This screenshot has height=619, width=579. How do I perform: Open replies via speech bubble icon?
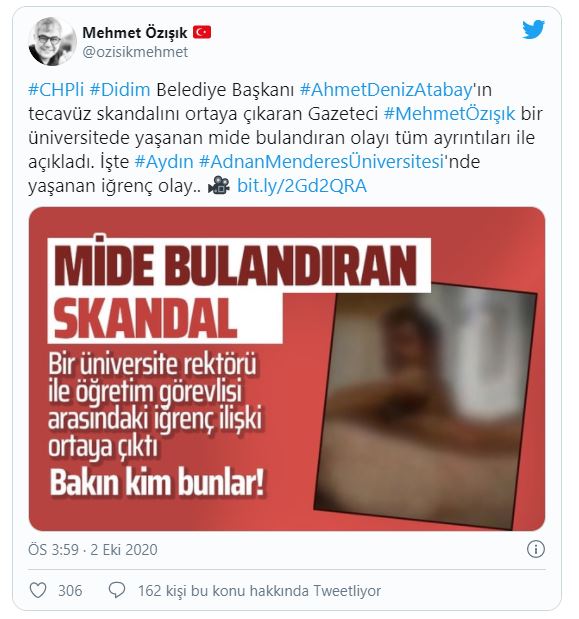point(117,590)
